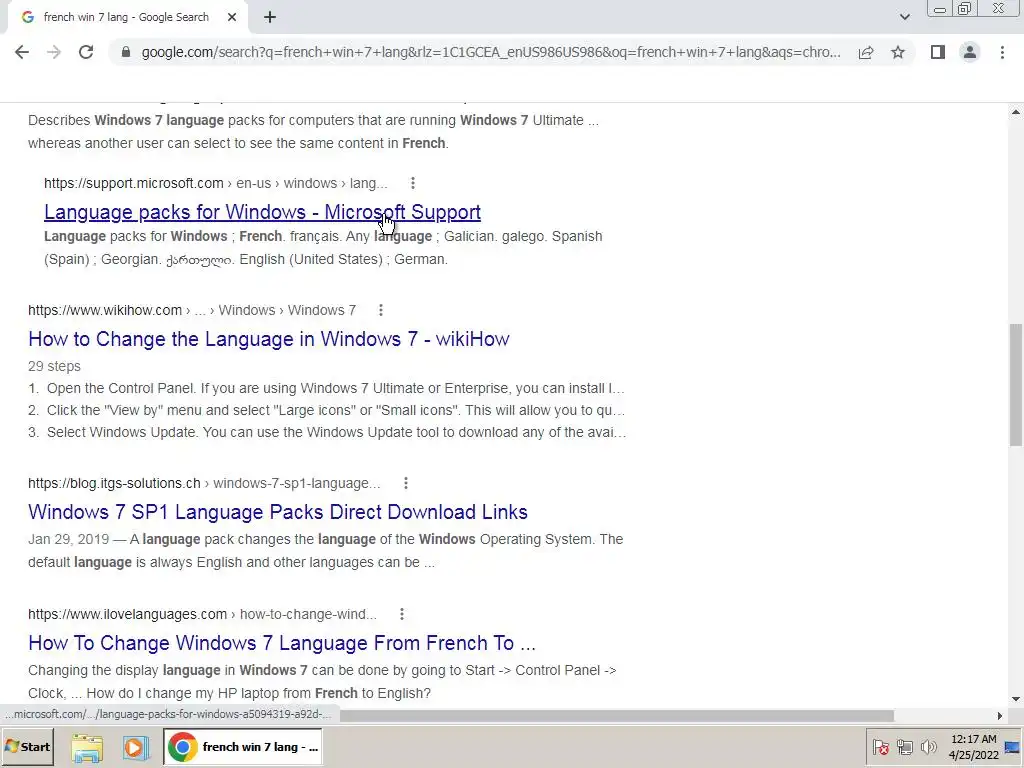Click the support.microsoft.com URL breadcrumb
The image size is (1024, 768).
(x=216, y=184)
